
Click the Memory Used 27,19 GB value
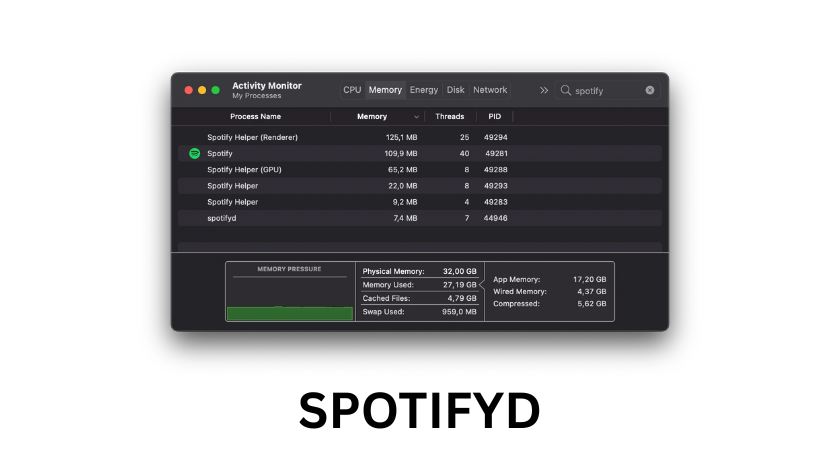pos(460,285)
